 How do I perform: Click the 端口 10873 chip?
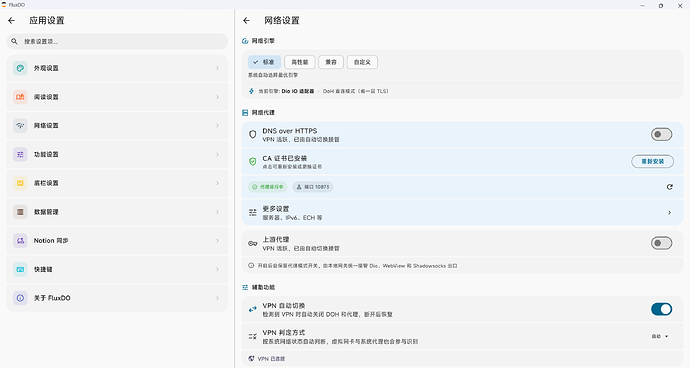click(313, 187)
